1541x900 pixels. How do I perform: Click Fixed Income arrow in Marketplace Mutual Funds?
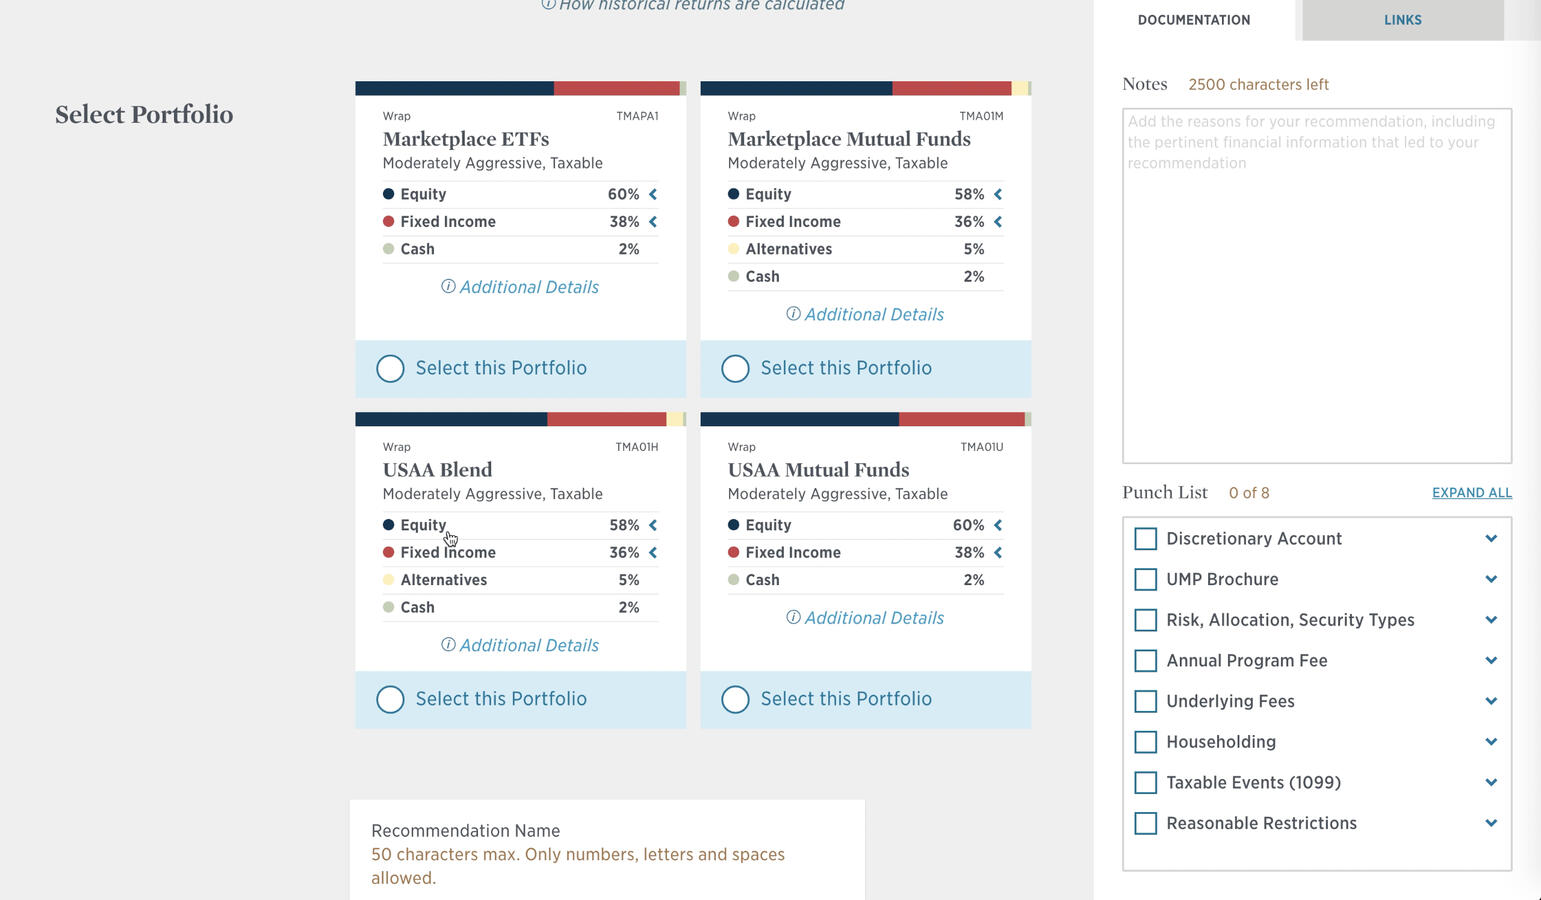tap(998, 222)
